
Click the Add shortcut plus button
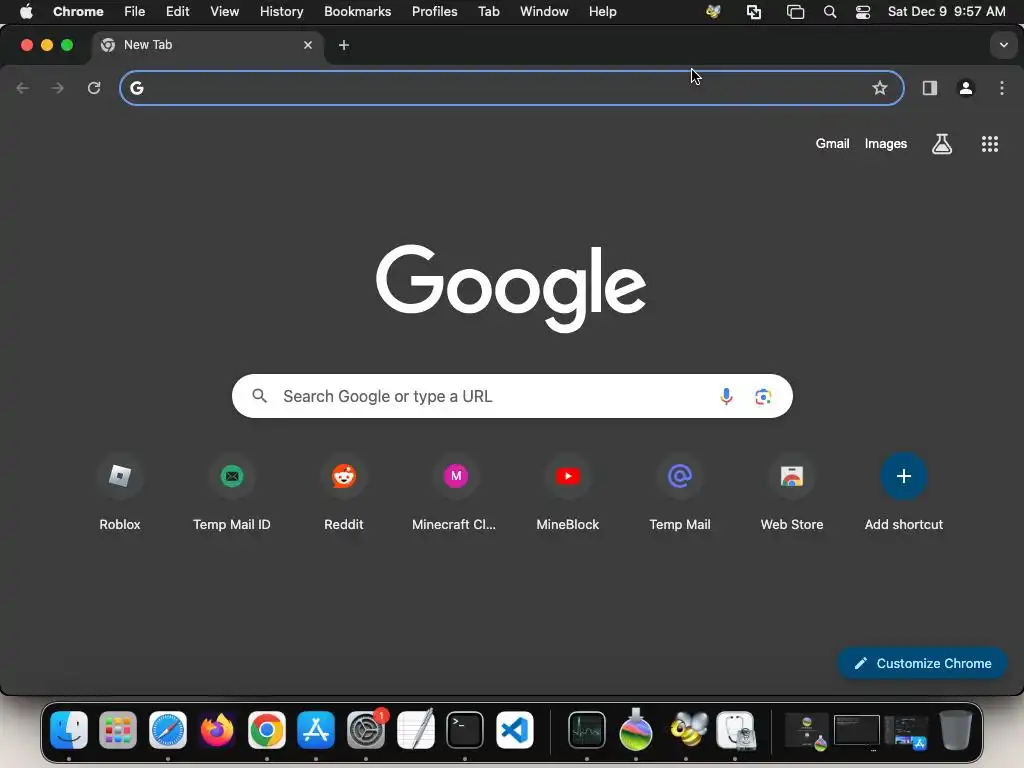904,476
